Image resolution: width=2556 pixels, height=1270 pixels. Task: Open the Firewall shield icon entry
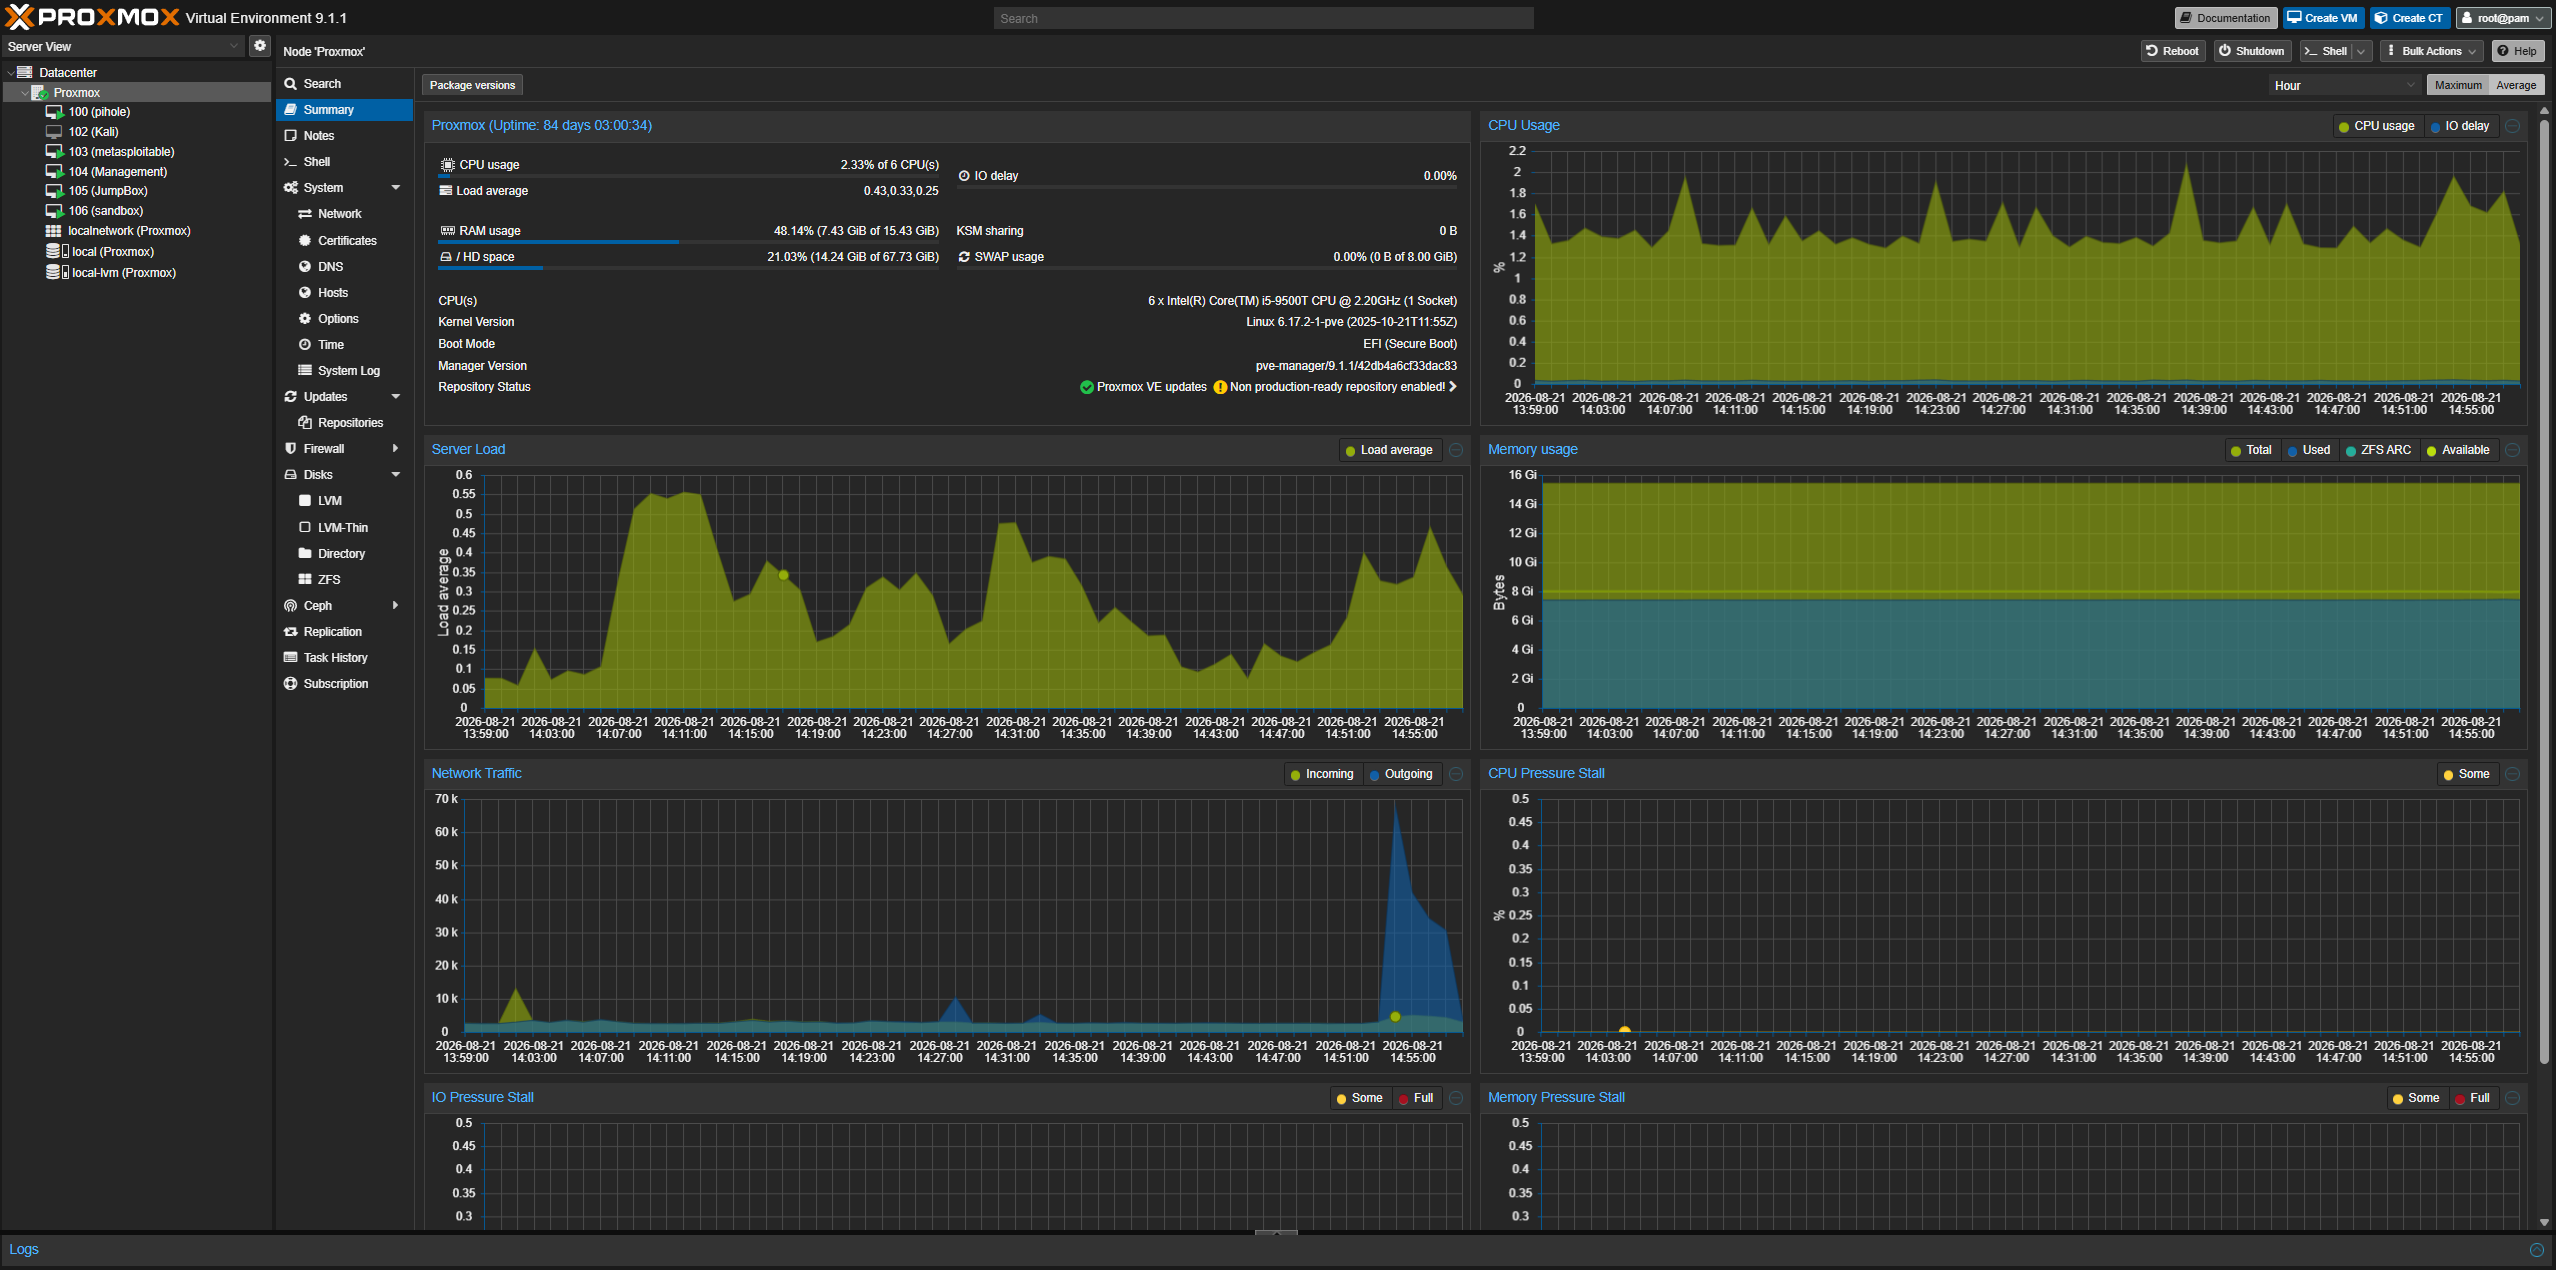[x=291, y=449]
